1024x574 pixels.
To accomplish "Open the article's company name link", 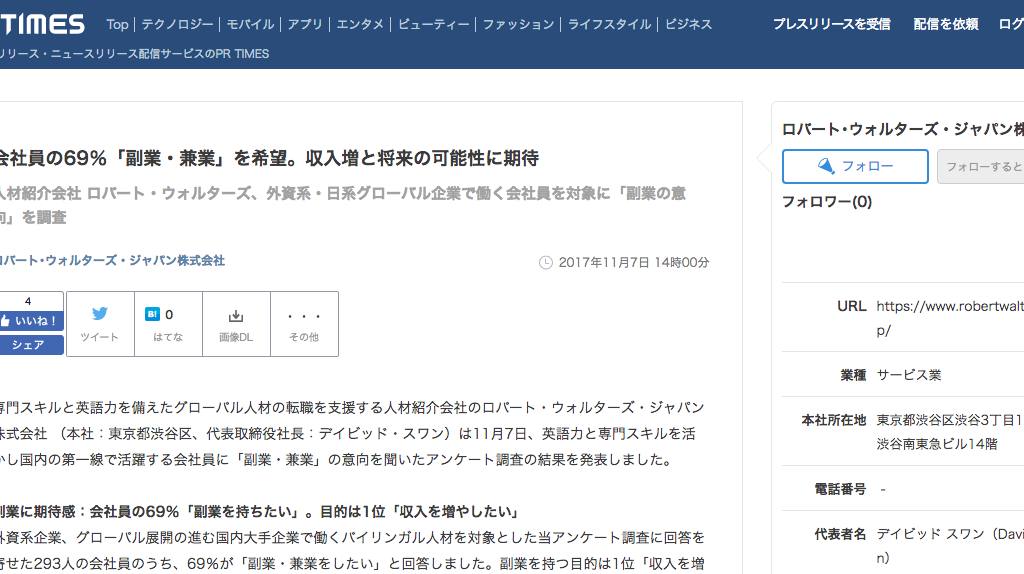I will tap(112, 261).
